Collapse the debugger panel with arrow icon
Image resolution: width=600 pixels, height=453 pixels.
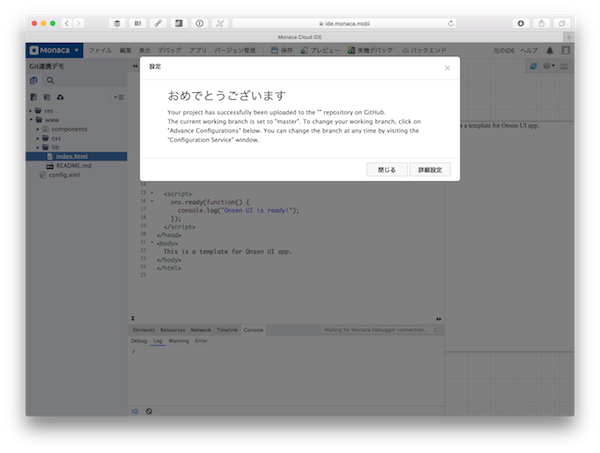click(133, 318)
